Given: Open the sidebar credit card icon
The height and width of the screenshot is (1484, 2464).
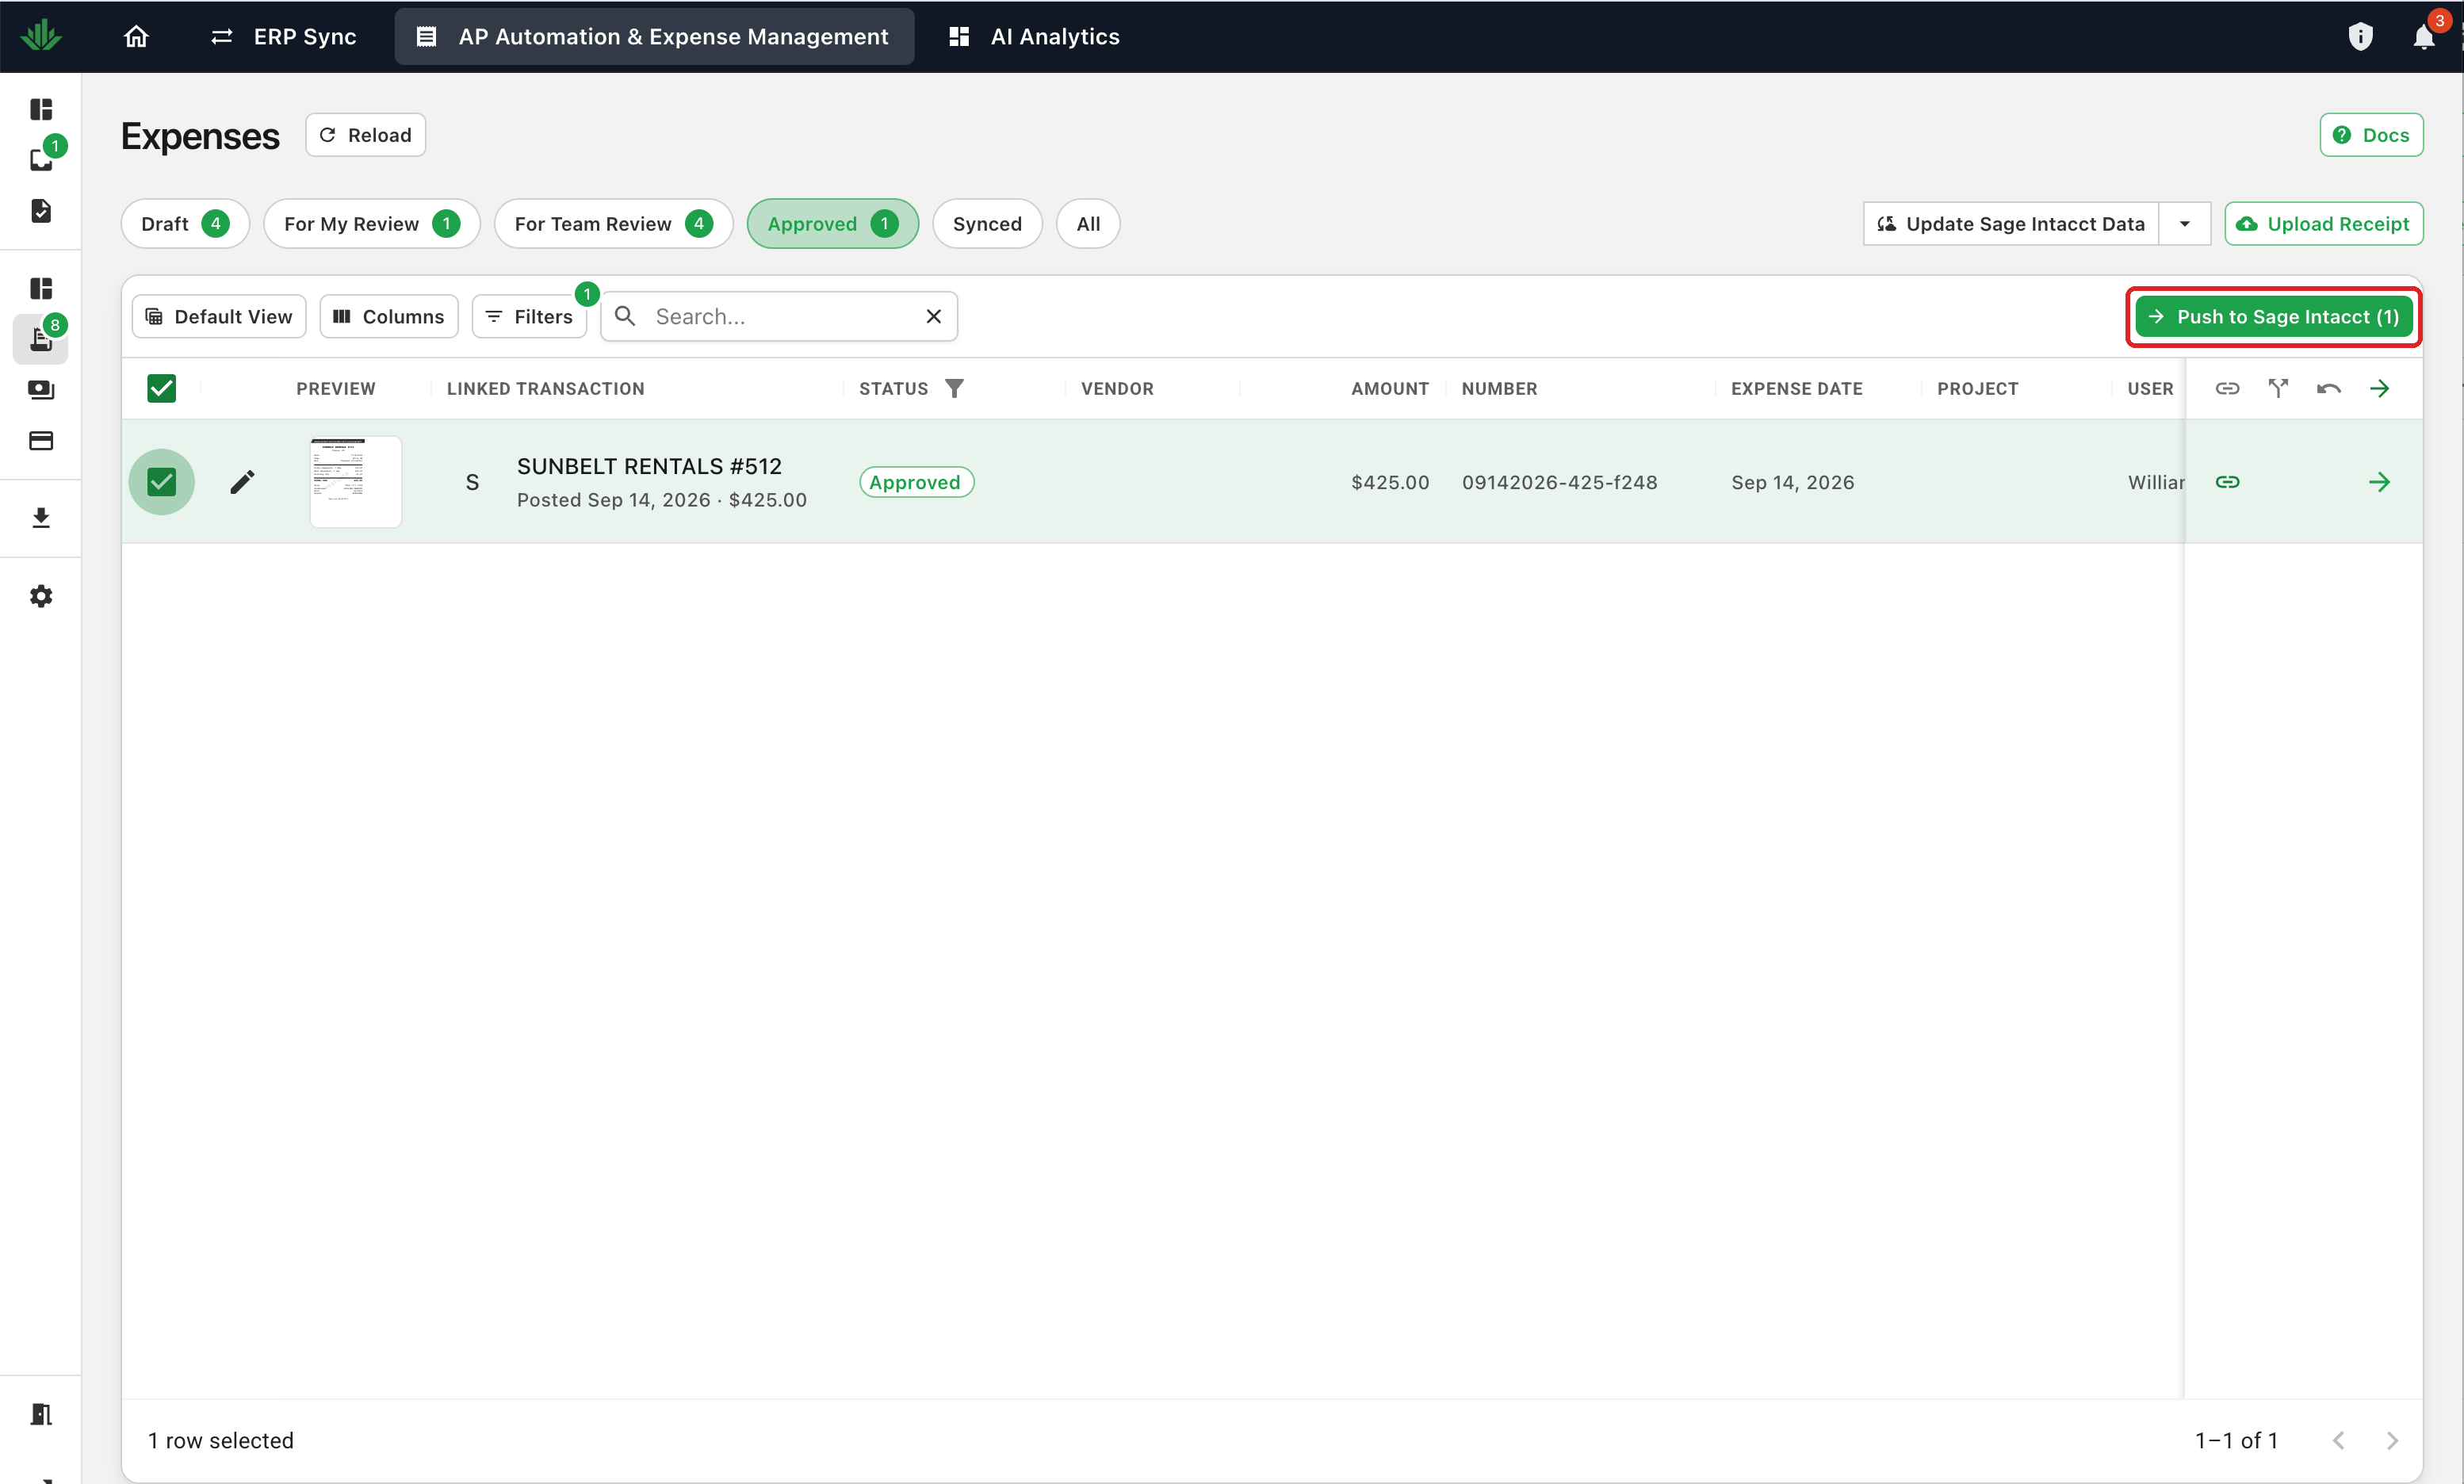Looking at the screenshot, I should pos(41,441).
